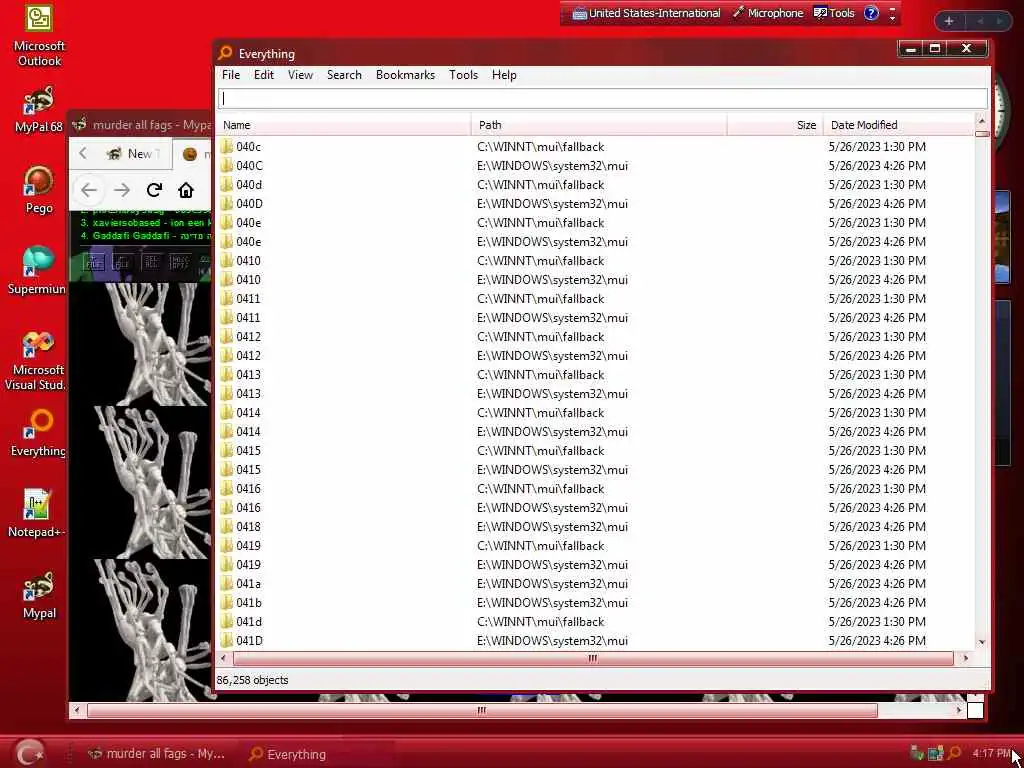Select the 041D folder in E:\WINDOWS\system32\mui
This screenshot has width=1024, height=768.
(596, 641)
